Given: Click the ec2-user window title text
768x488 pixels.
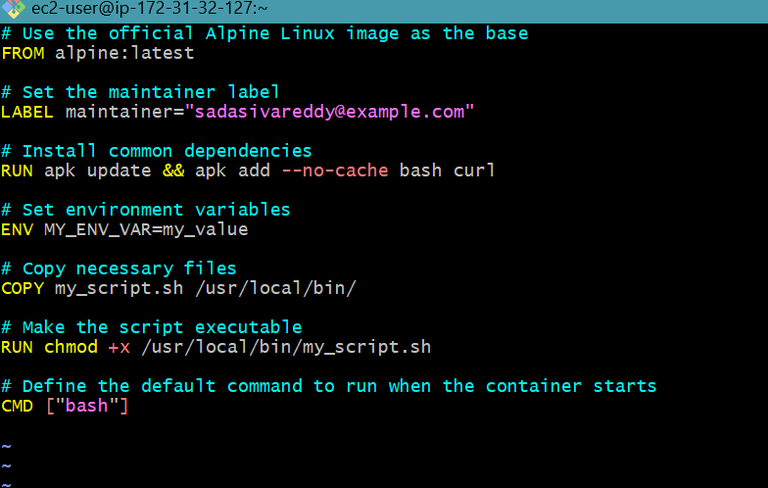Looking at the screenshot, I should (x=149, y=8).
